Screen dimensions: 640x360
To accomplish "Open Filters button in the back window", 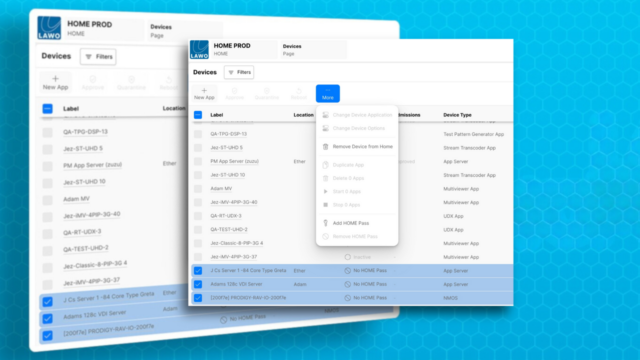I will tap(98, 57).
